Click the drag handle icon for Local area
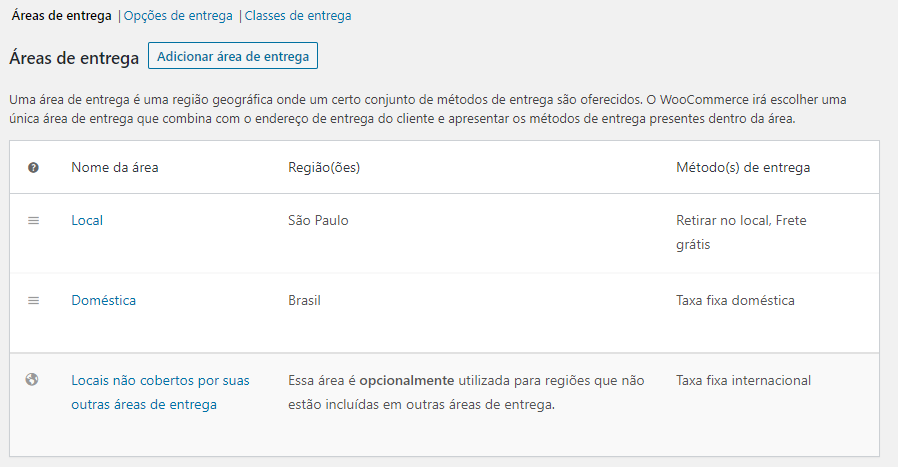 tap(34, 221)
